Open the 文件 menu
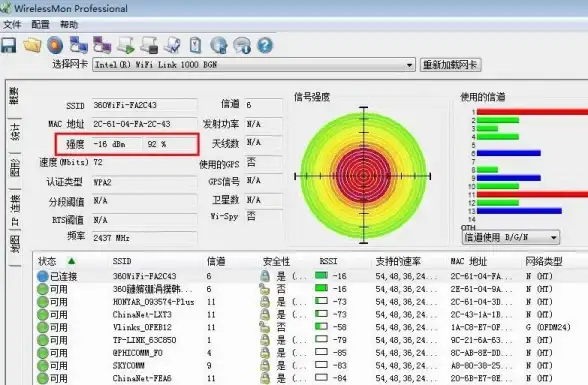This screenshot has height=385, width=588. point(12,25)
